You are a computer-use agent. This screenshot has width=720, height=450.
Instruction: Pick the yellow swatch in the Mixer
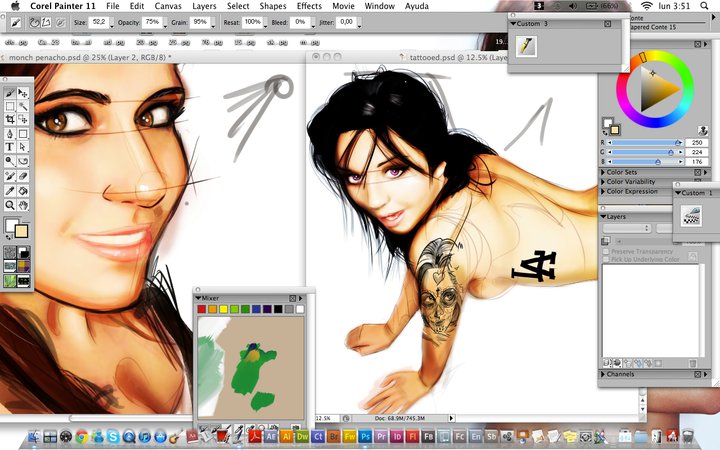click(x=224, y=309)
